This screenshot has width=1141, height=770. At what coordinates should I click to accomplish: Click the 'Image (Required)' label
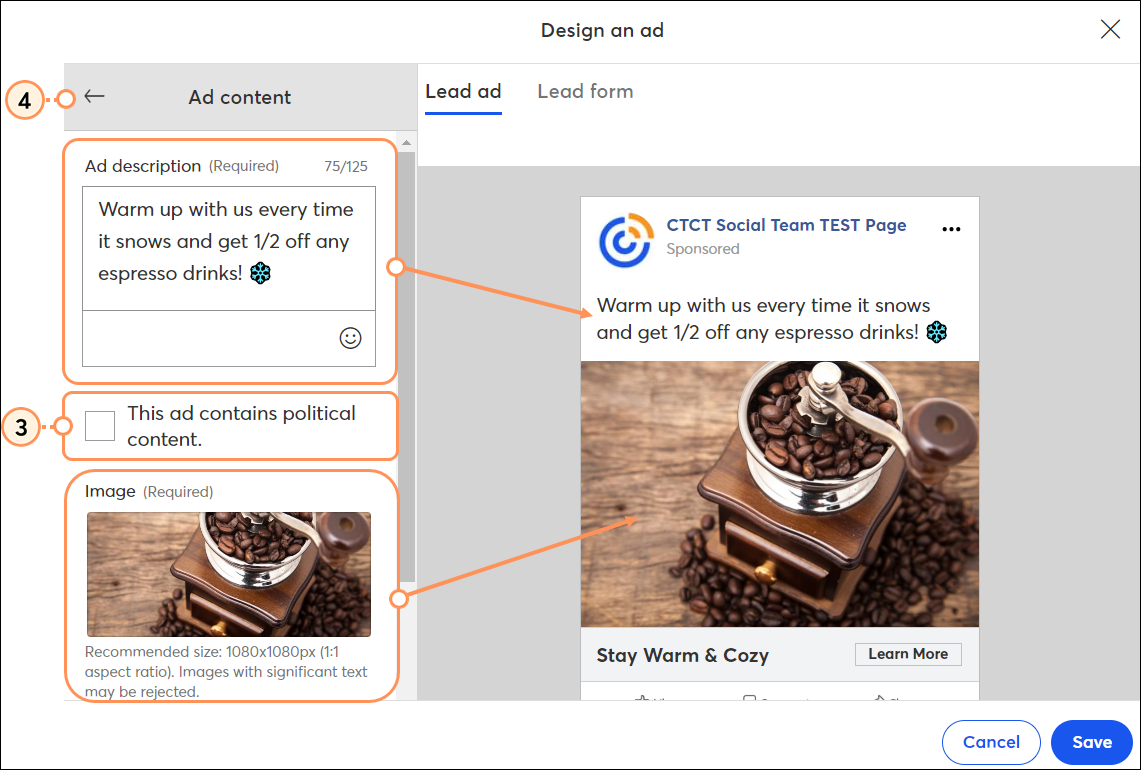148,491
